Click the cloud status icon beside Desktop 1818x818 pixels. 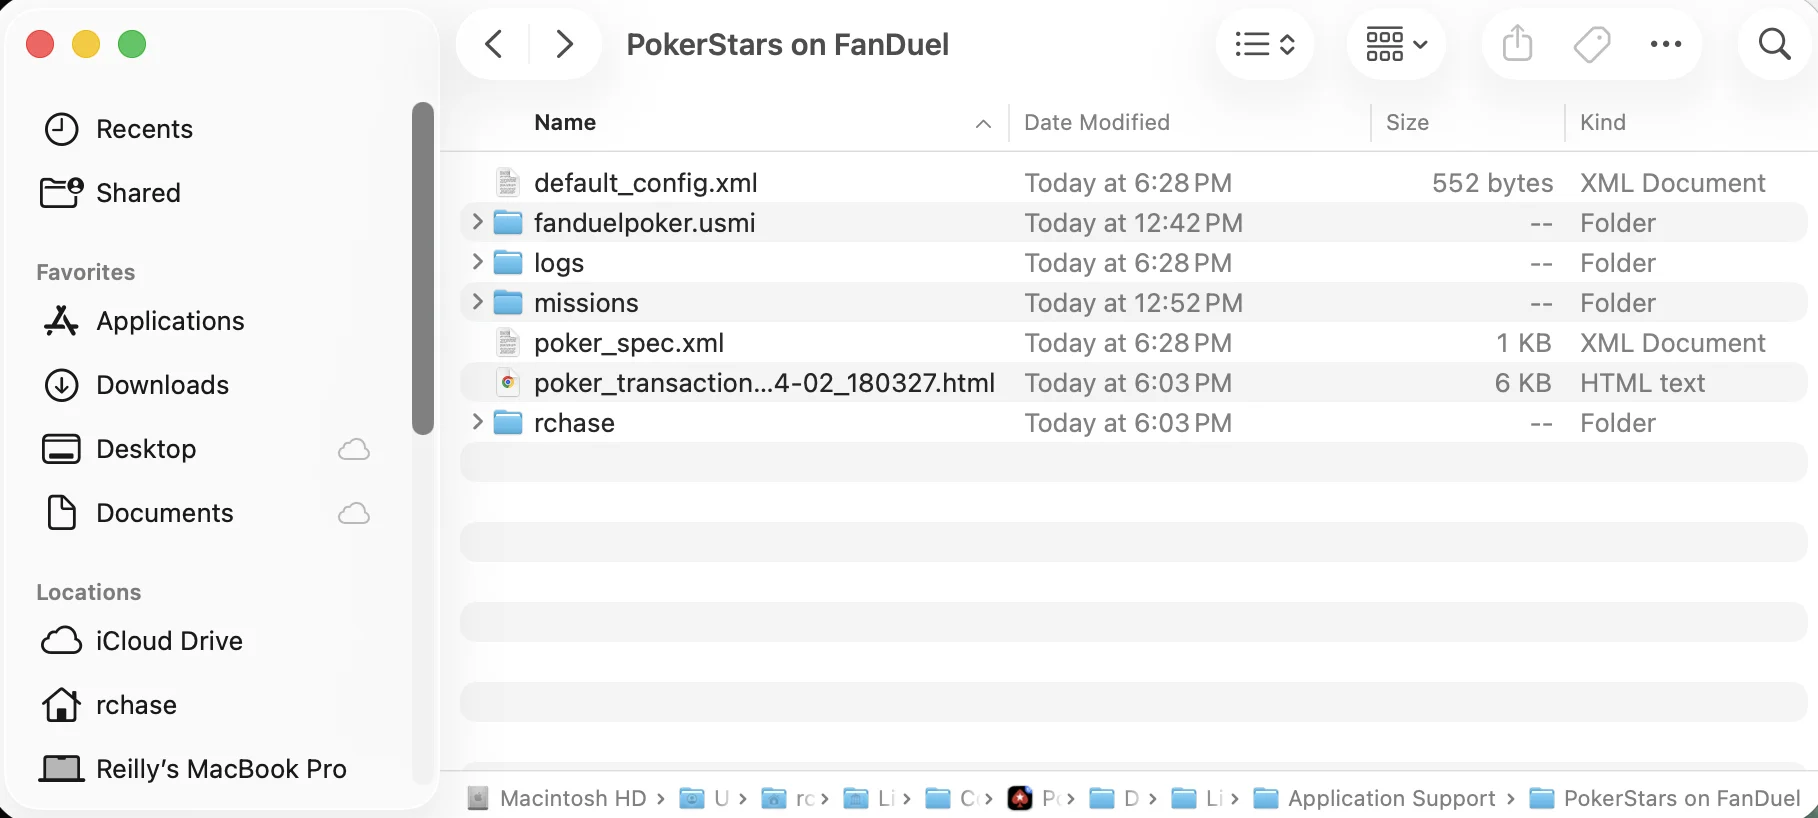(354, 449)
